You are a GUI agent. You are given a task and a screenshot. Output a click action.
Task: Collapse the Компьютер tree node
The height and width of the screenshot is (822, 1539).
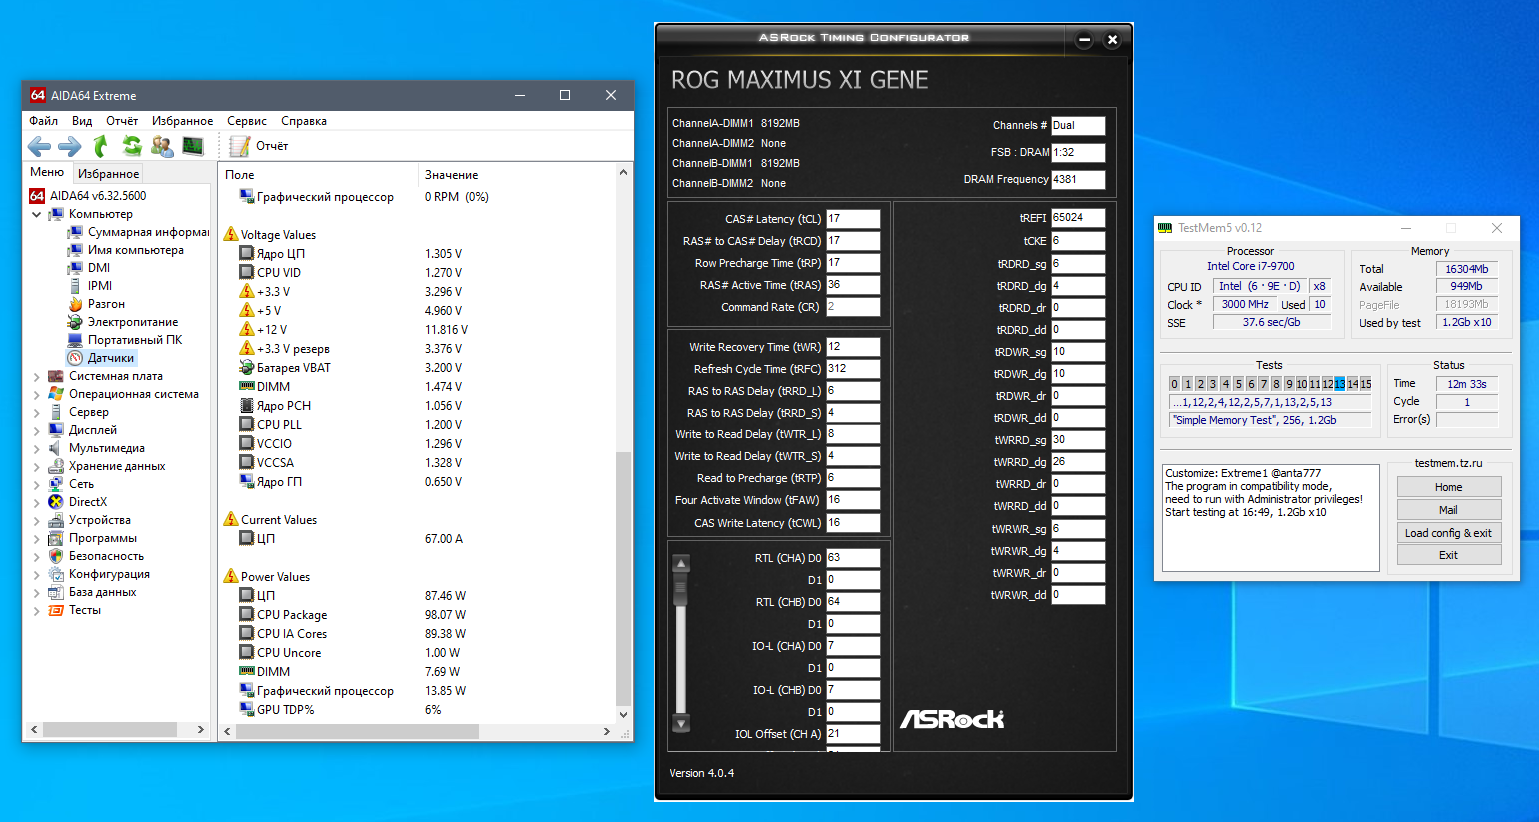(x=37, y=214)
